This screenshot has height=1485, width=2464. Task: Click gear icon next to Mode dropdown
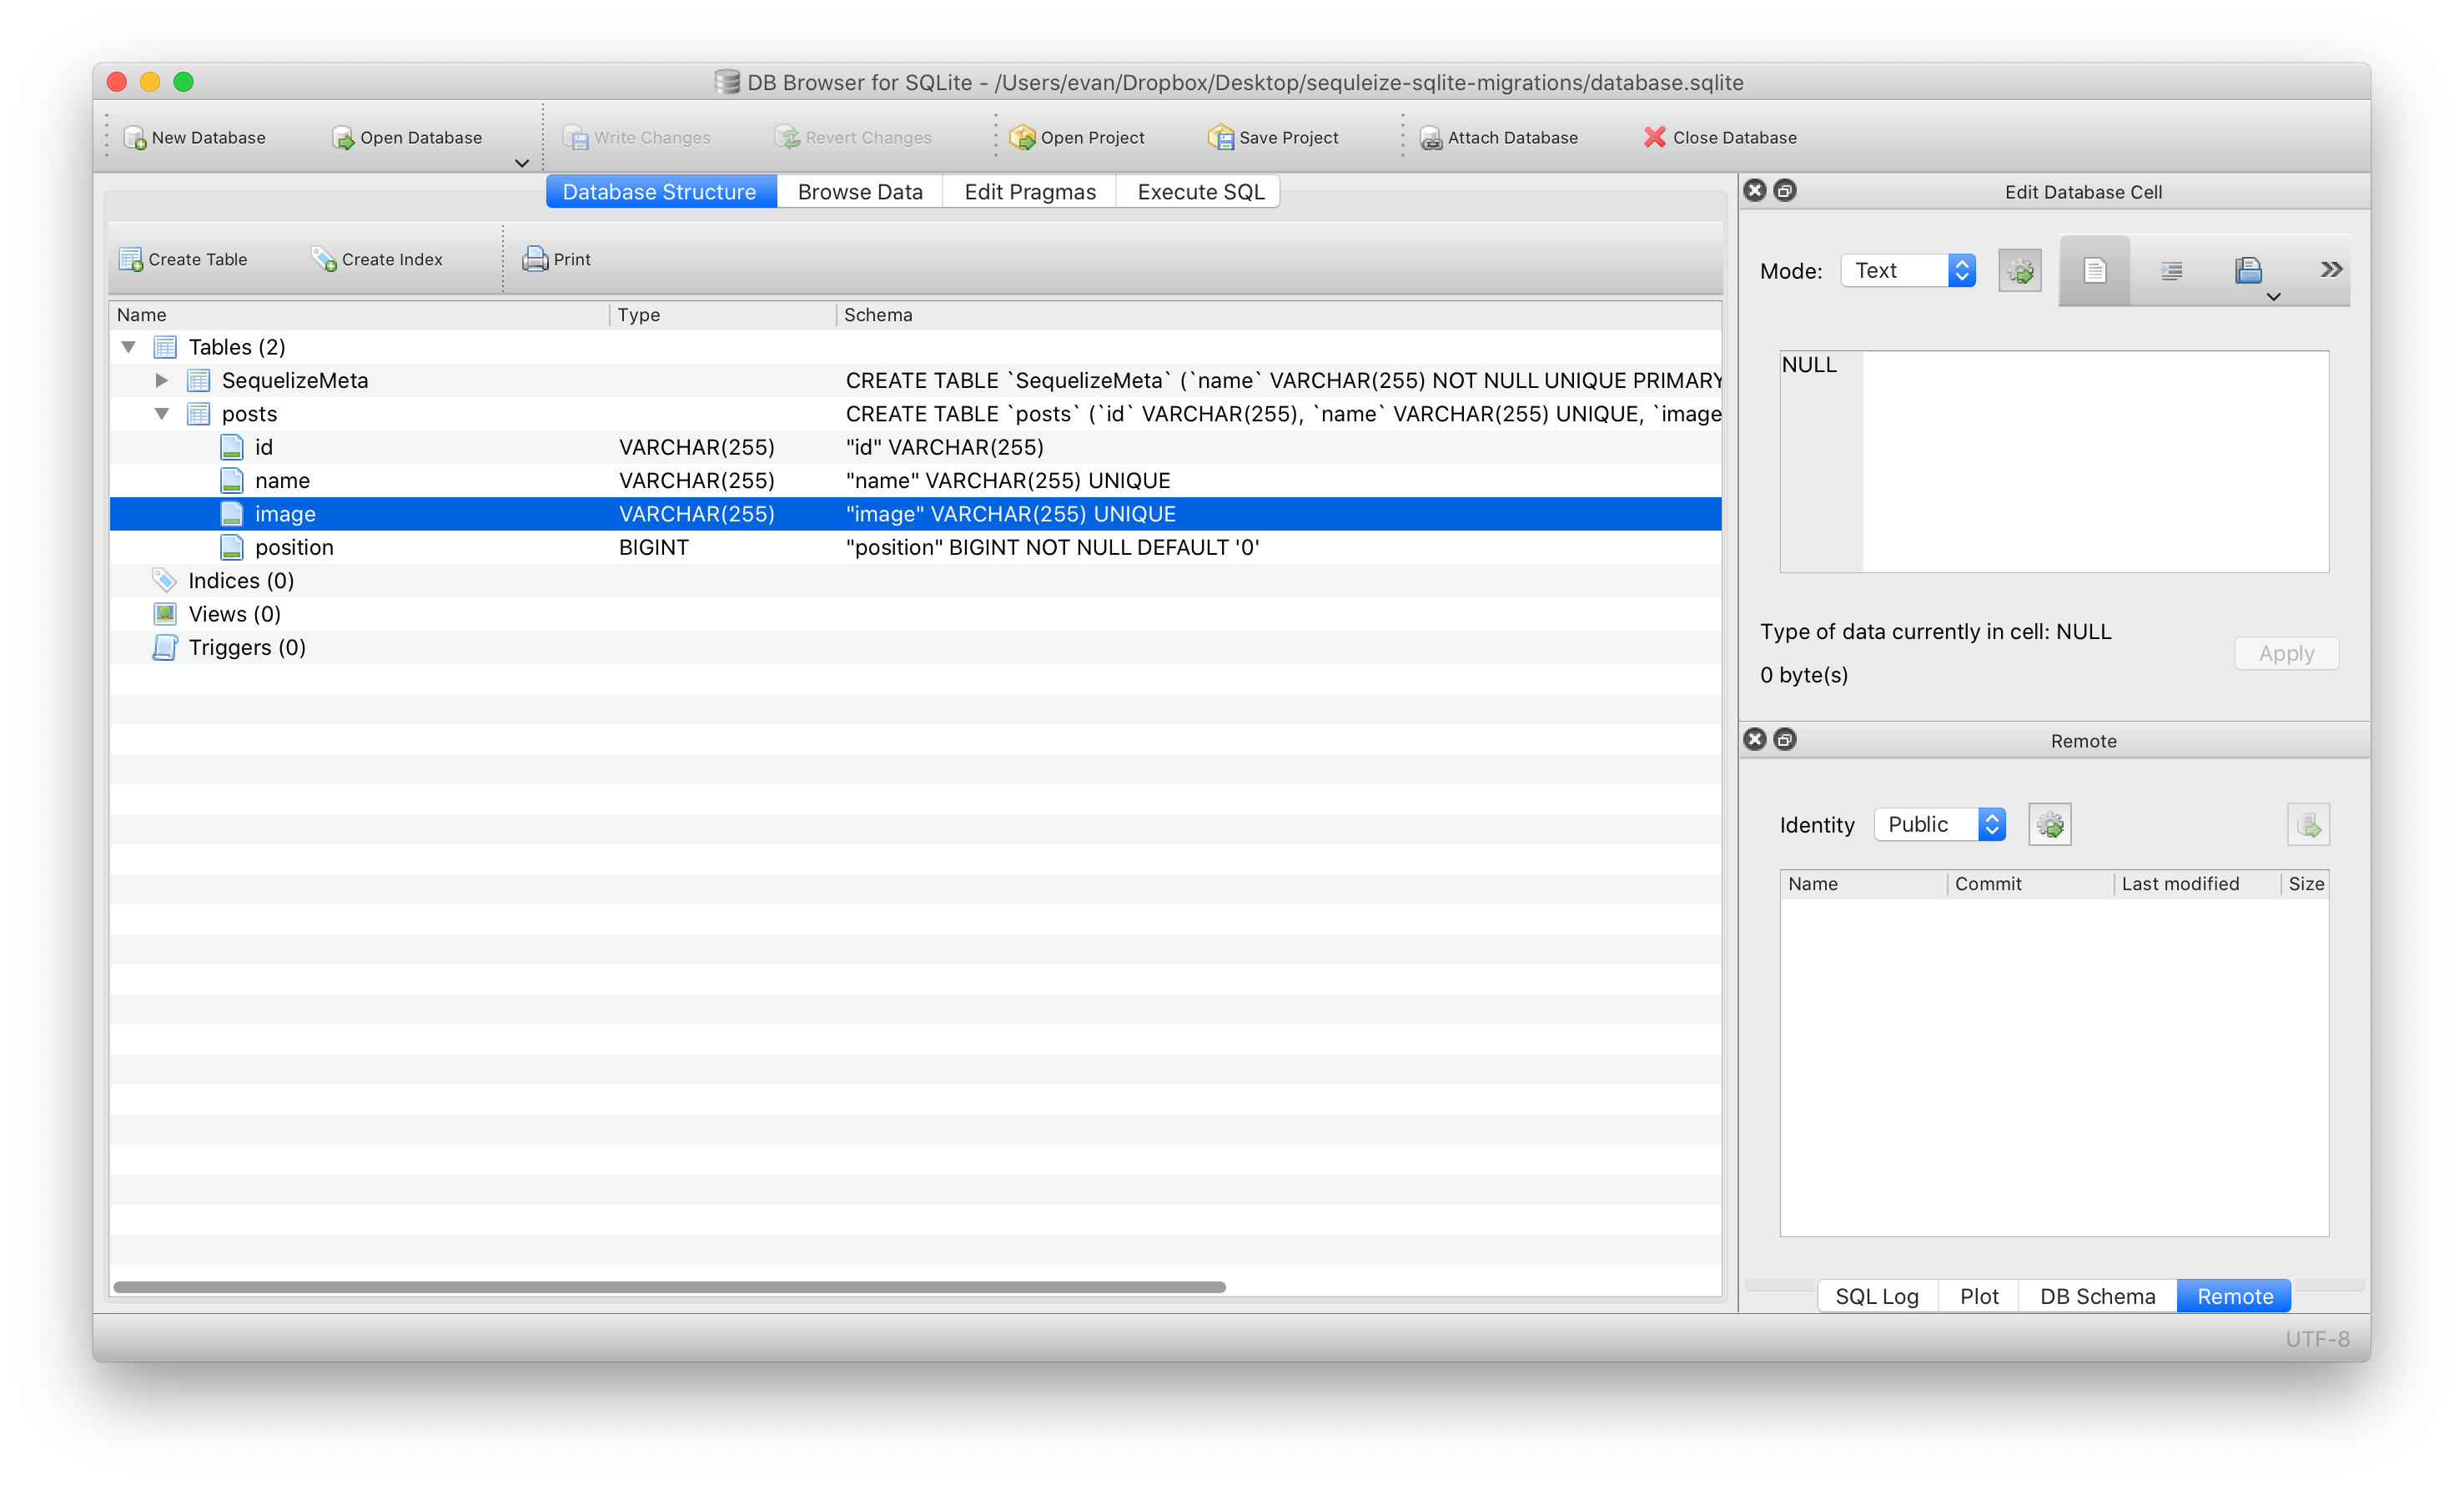point(2019,271)
